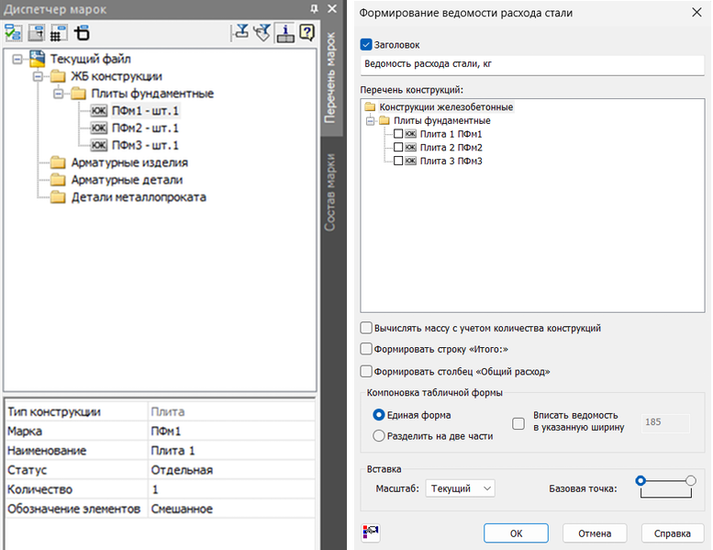Select right base point on Базовая точка control
This screenshot has height=550, width=713.
click(x=690, y=481)
